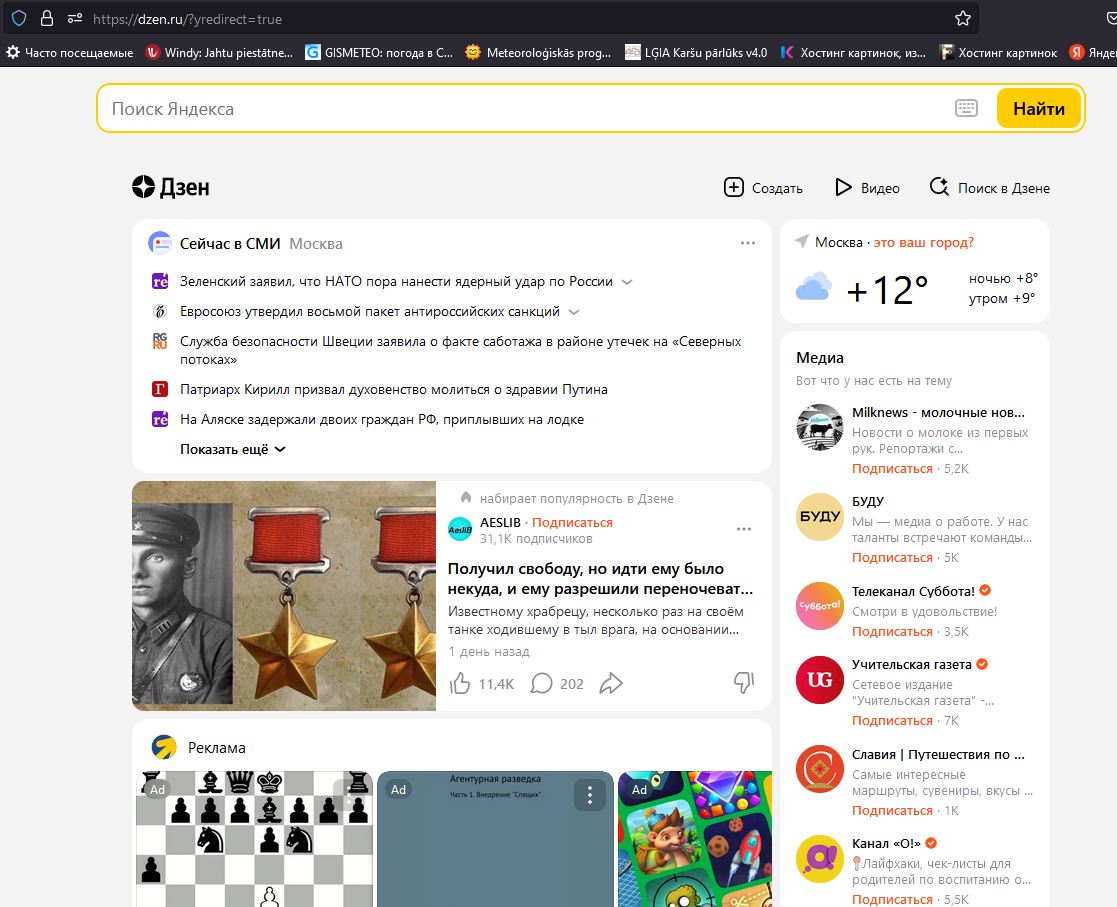Open site permissions icon in address bar
The width and height of the screenshot is (1117, 907).
click(75, 19)
